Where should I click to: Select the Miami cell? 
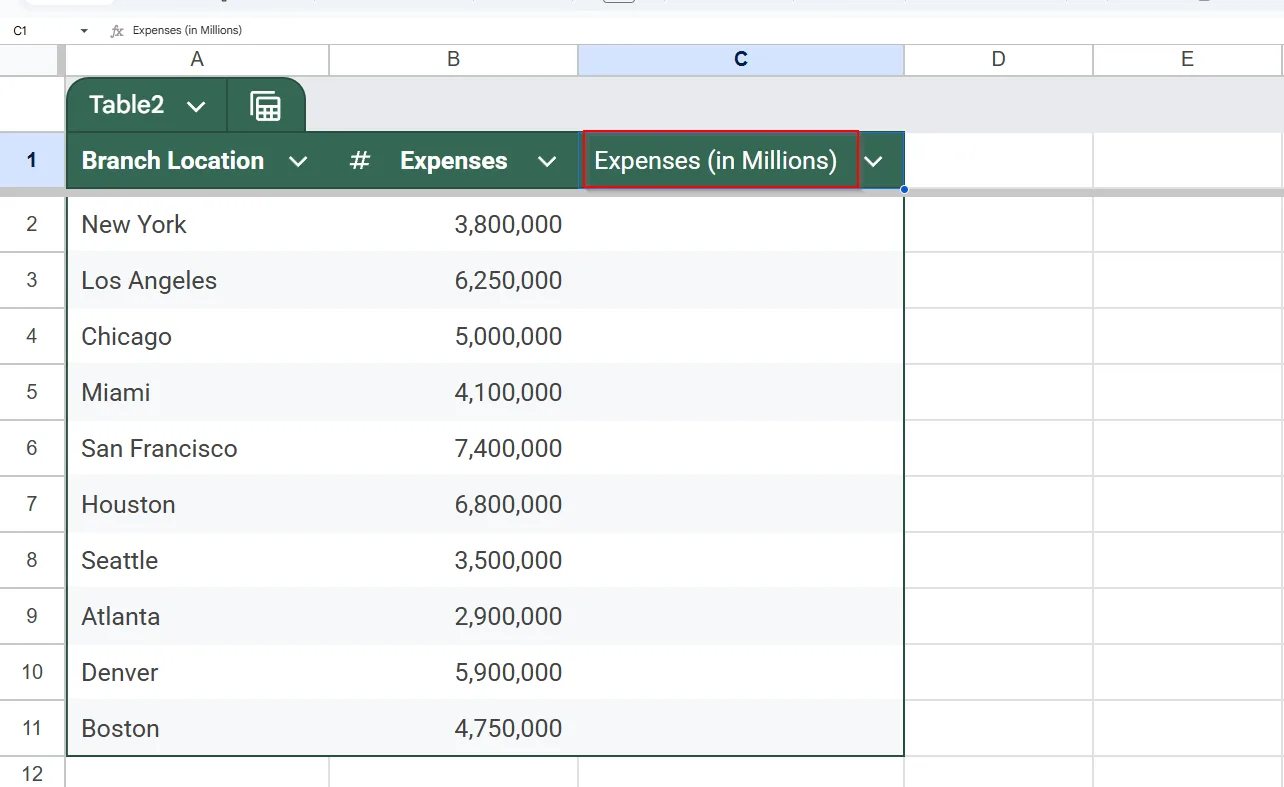coord(197,392)
